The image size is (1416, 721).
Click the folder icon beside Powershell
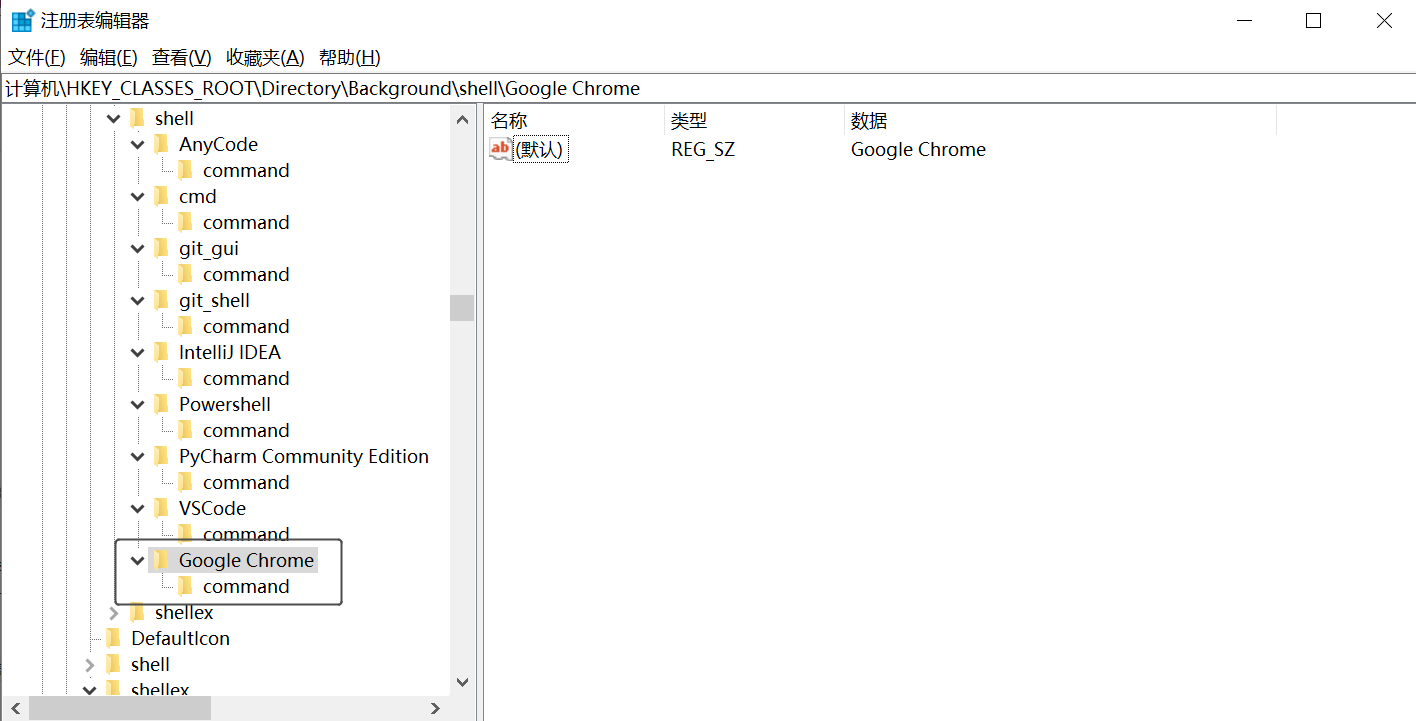point(161,404)
